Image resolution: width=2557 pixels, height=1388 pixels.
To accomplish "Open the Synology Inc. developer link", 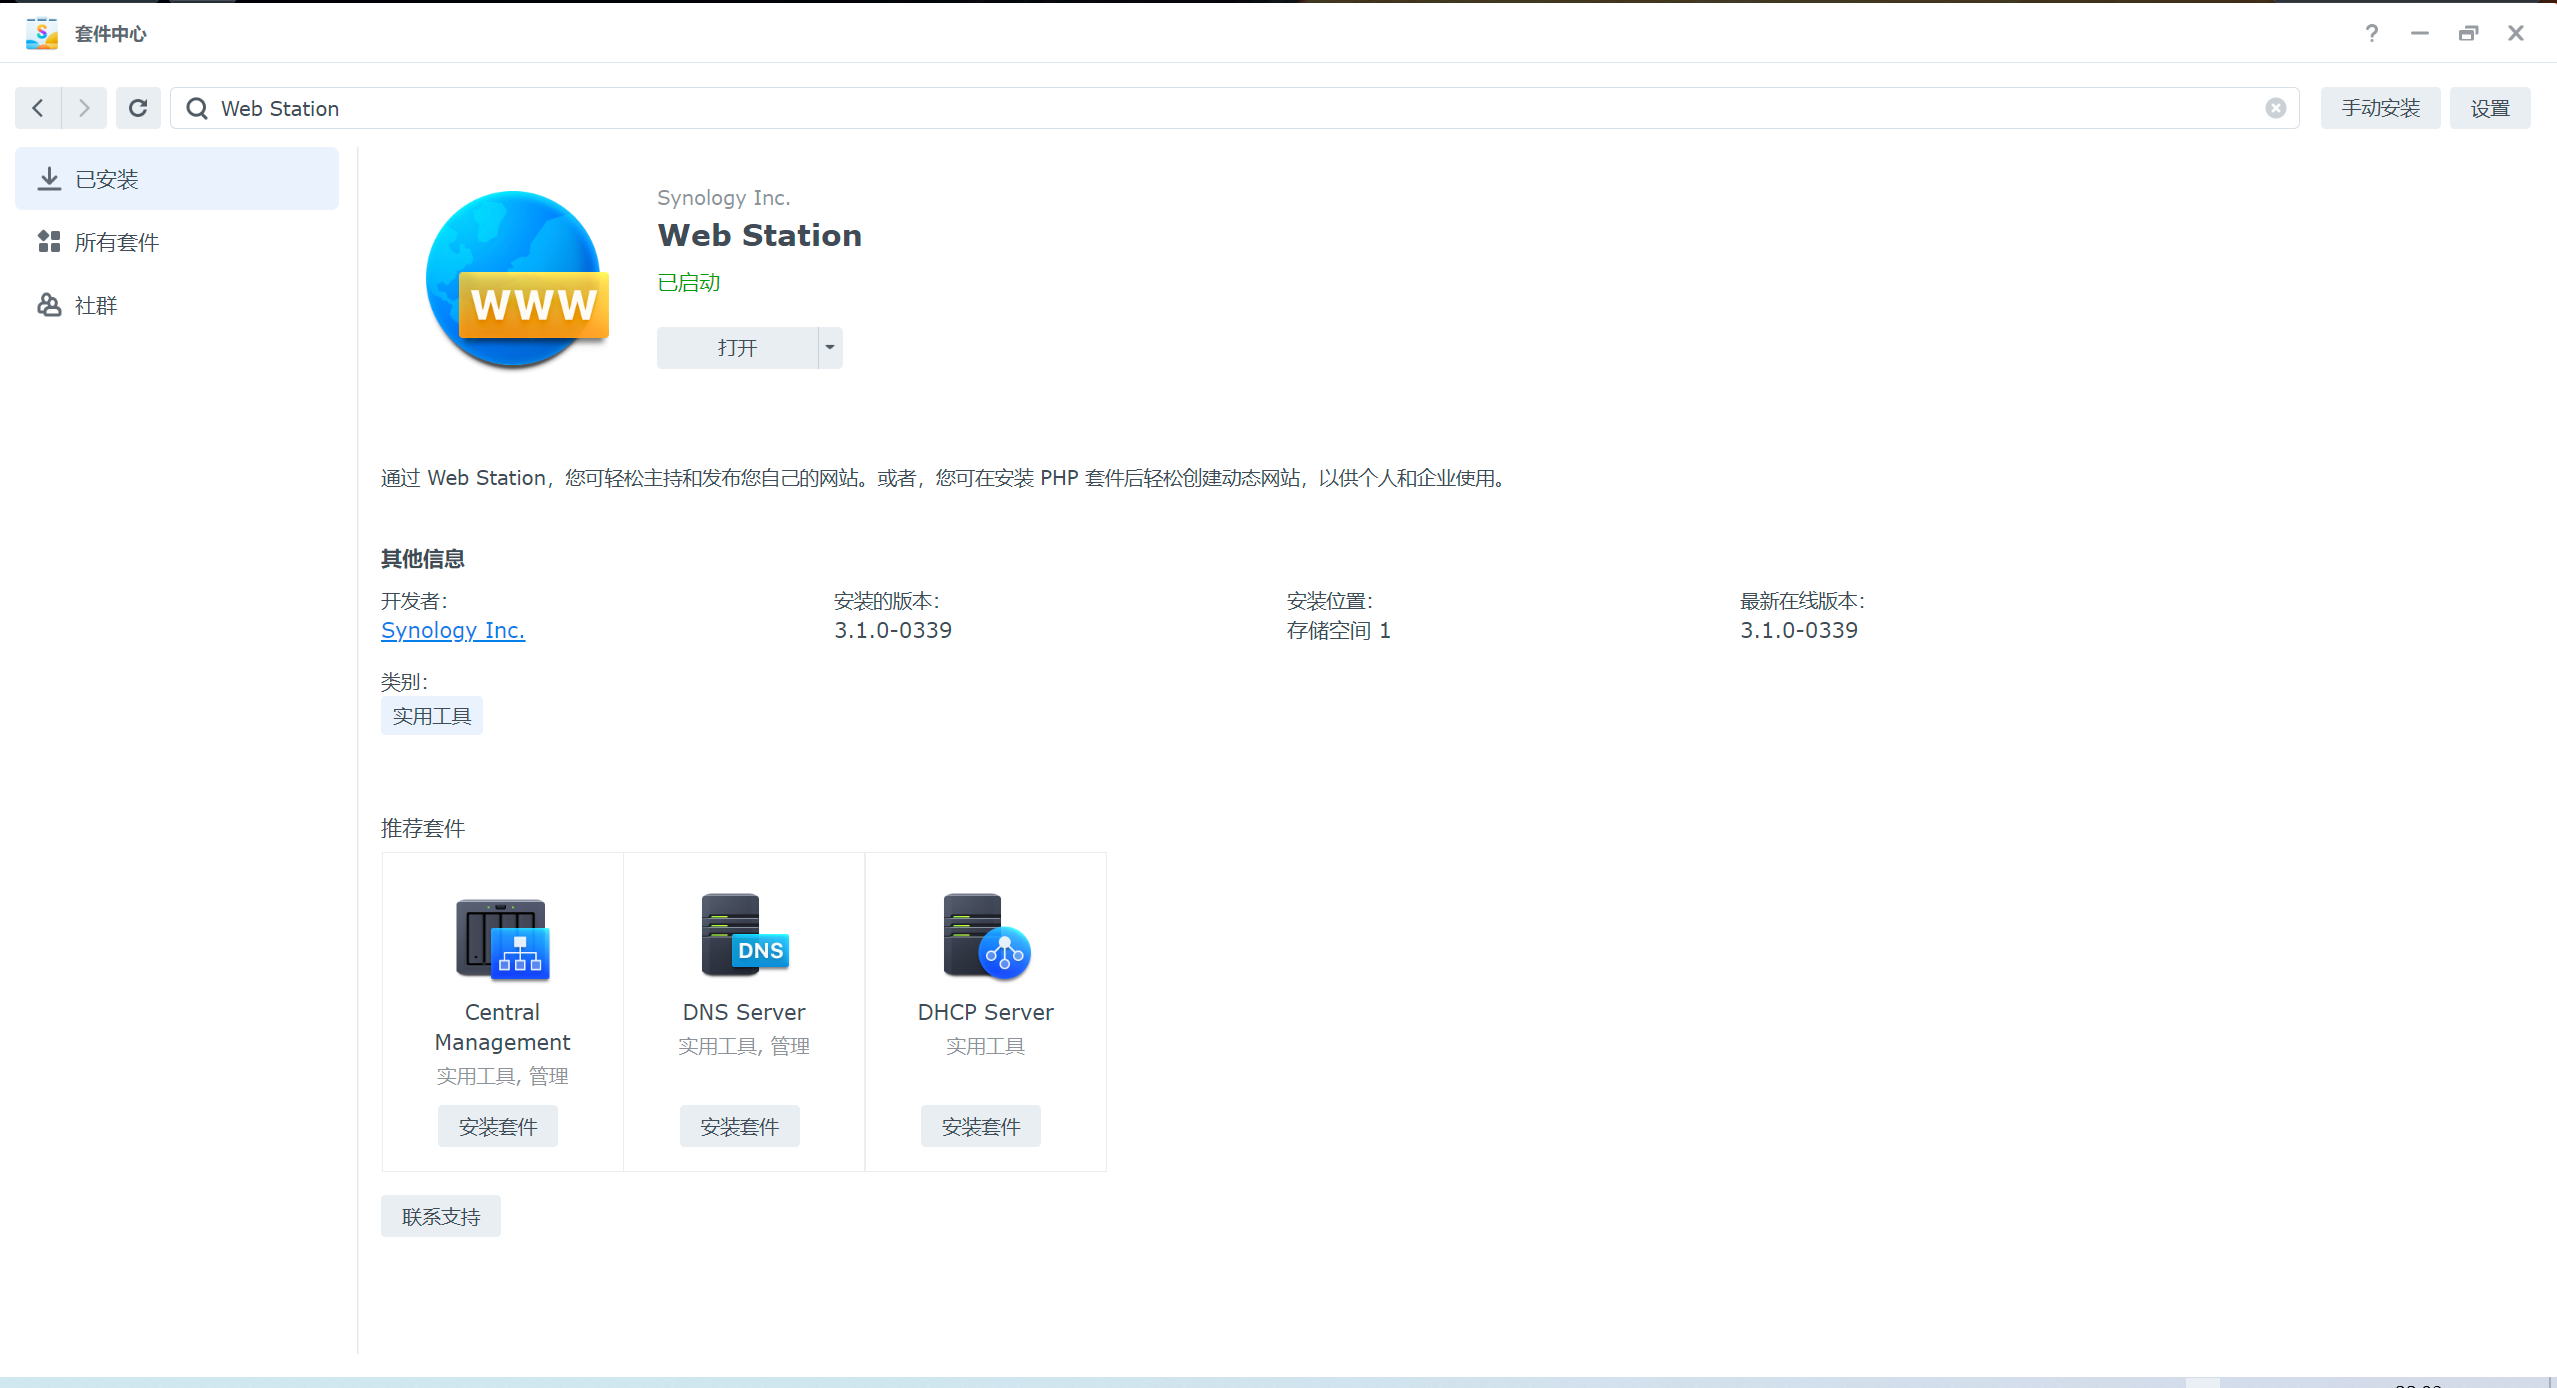I will (453, 630).
